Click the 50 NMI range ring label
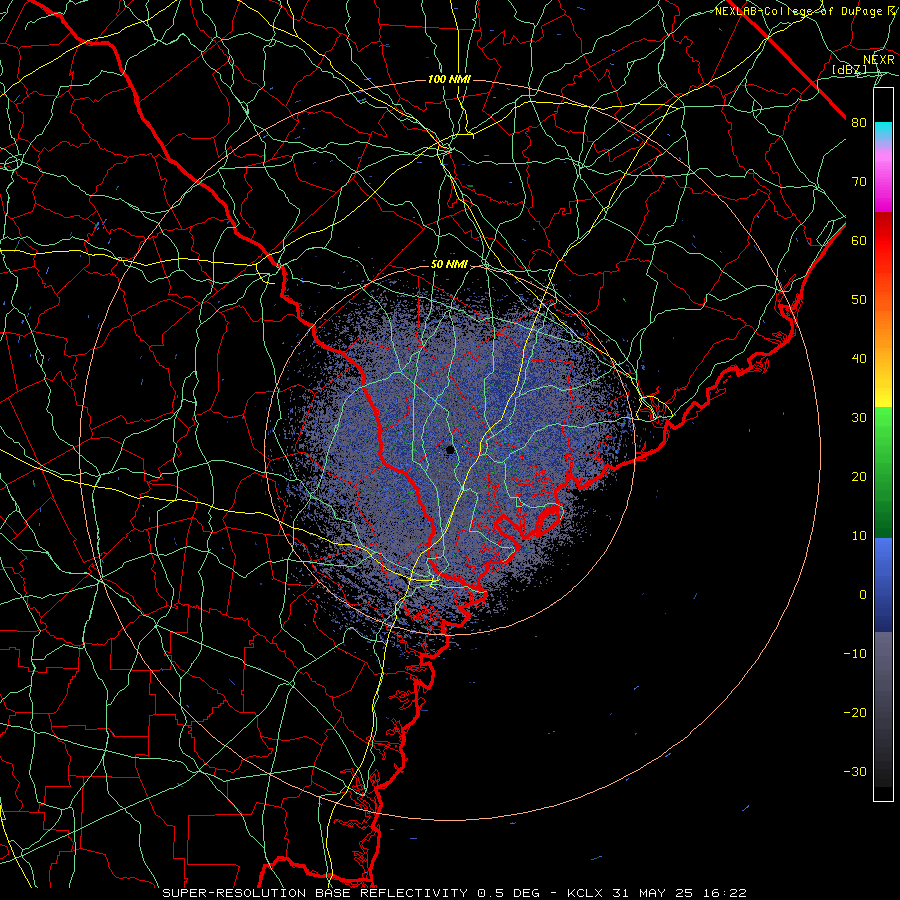This screenshot has height=900, width=900. tap(449, 265)
